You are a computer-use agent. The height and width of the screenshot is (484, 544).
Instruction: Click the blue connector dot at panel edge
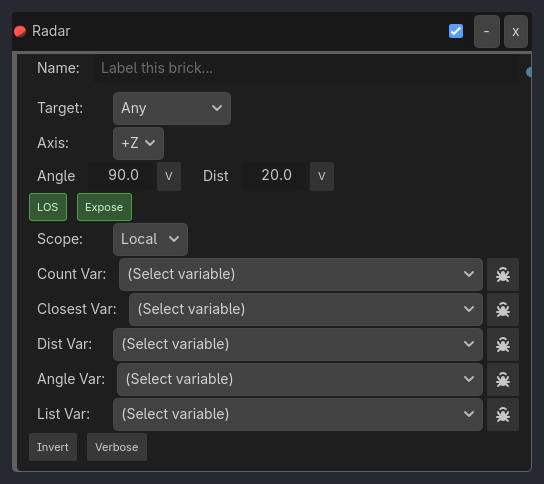[x=529, y=72]
